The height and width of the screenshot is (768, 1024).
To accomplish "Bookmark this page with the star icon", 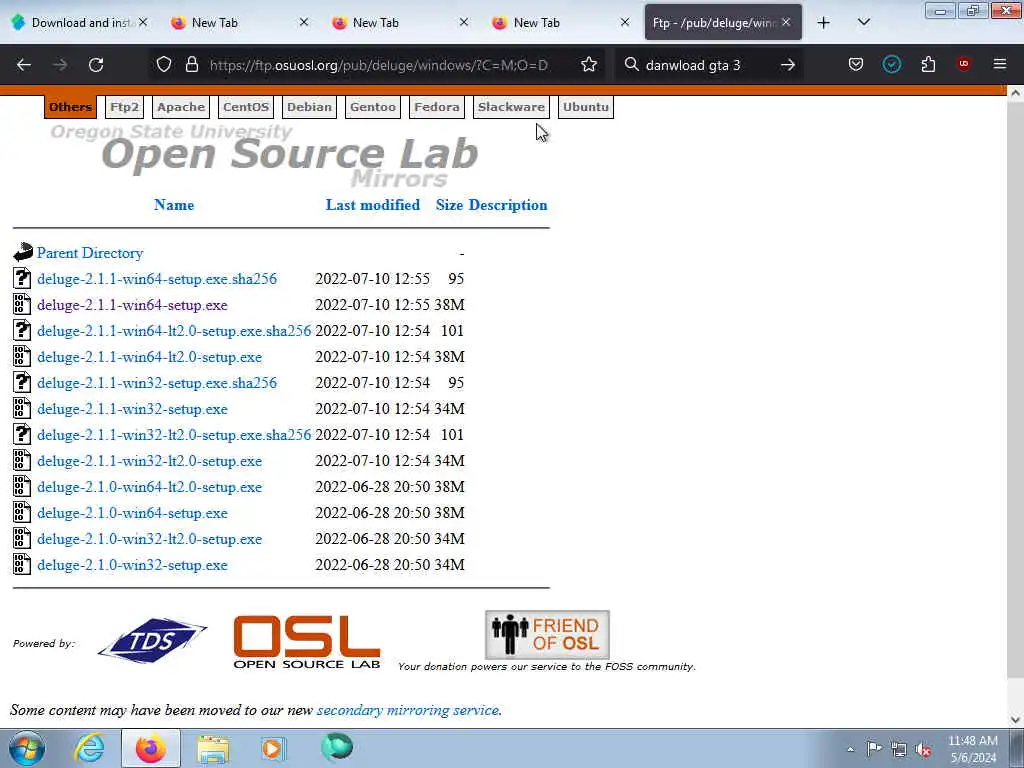I will [x=589, y=65].
